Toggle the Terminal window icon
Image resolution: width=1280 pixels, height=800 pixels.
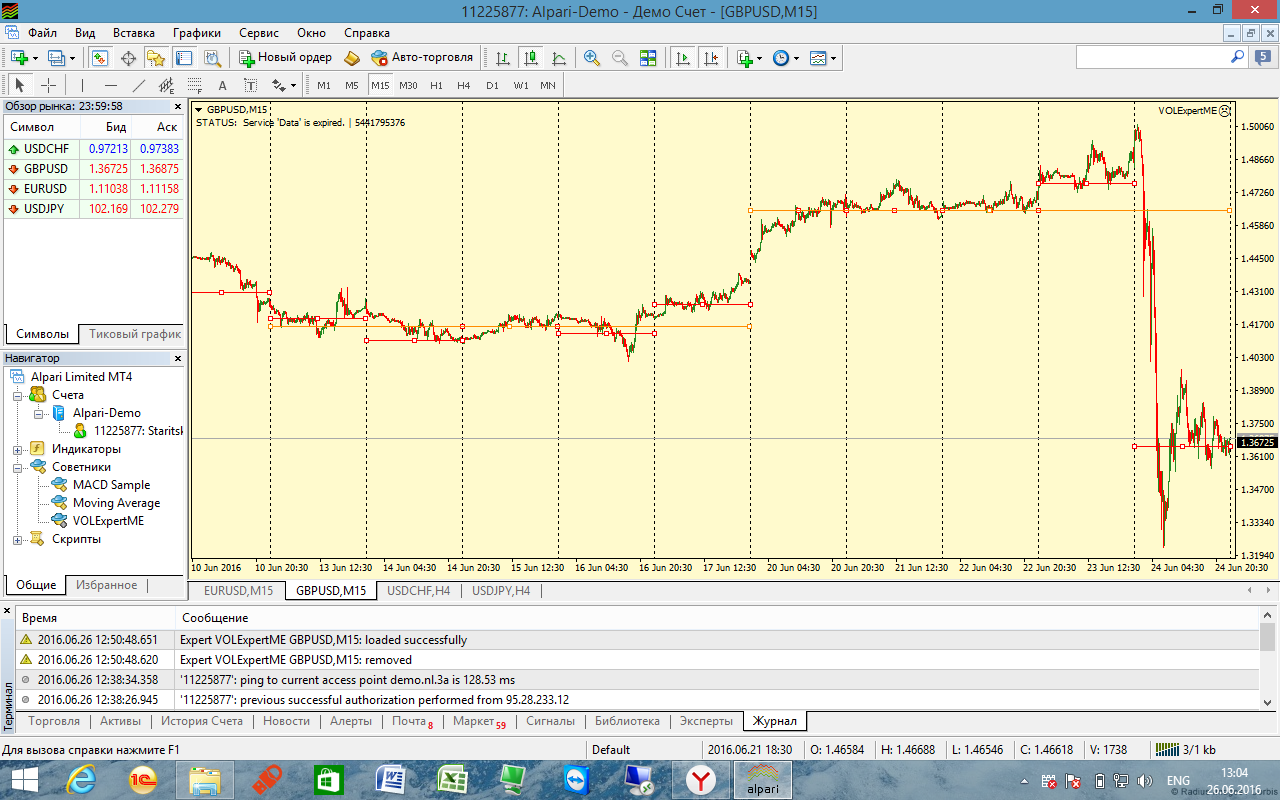pyautogui.click(x=184, y=58)
